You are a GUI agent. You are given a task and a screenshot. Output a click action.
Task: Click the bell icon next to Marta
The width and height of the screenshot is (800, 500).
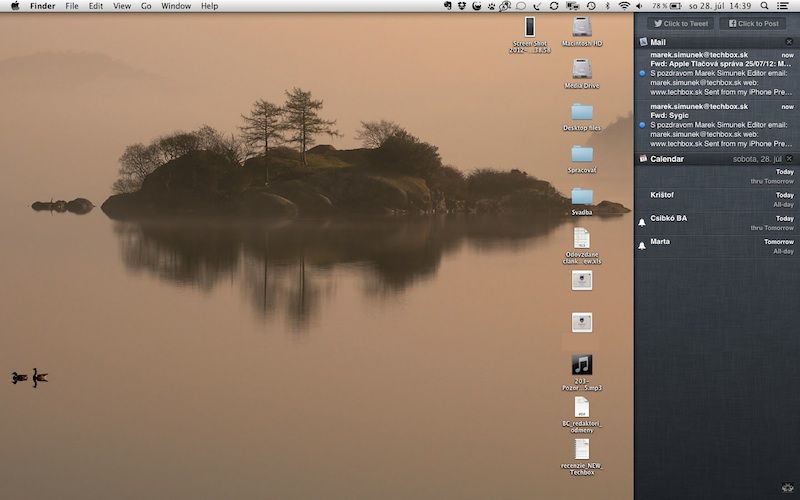coord(642,246)
